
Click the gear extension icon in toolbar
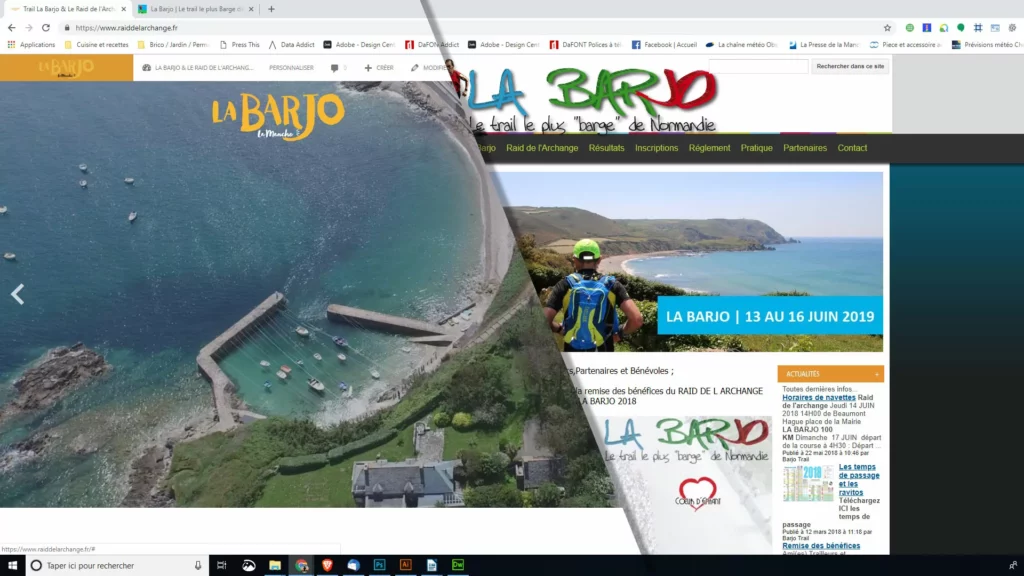[x=1012, y=28]
